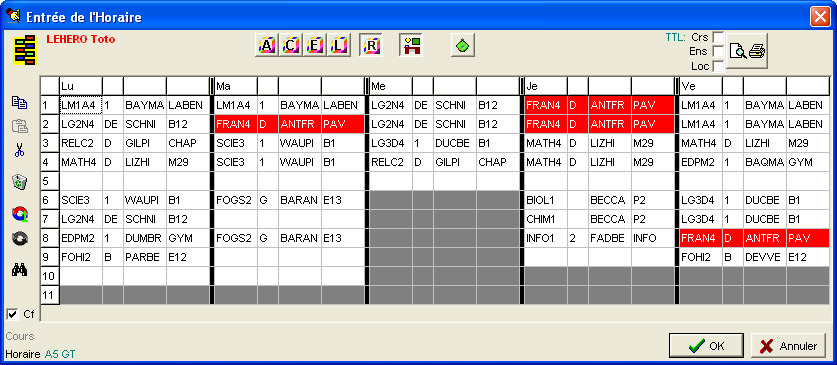Viewport: 837px width, 365px height.
Task: Select the empty Tuesday period 7 course cell
Action: point(235,219)
